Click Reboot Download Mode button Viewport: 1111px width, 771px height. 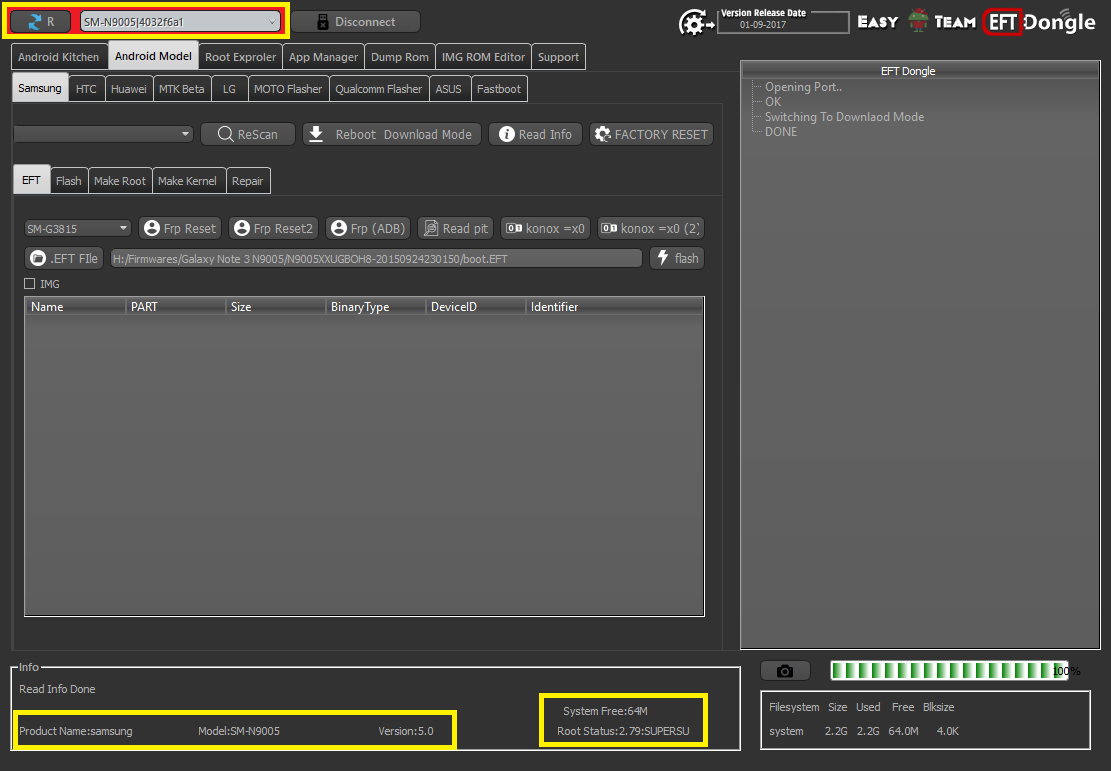392,134
